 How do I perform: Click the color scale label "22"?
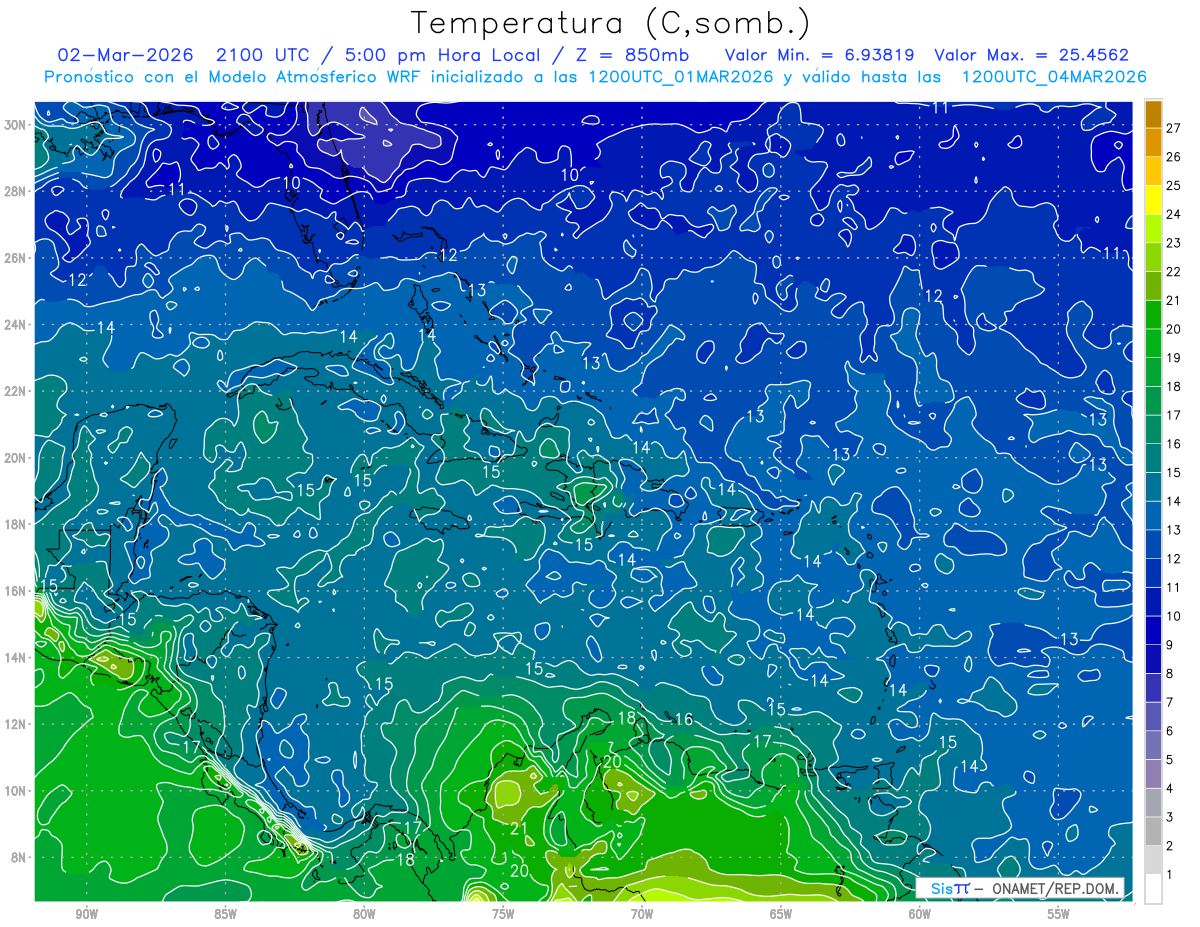click(1173, 272)
